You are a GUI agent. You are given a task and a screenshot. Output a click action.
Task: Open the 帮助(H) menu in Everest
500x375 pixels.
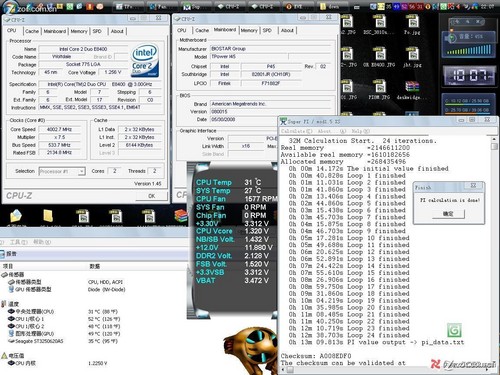42,242
